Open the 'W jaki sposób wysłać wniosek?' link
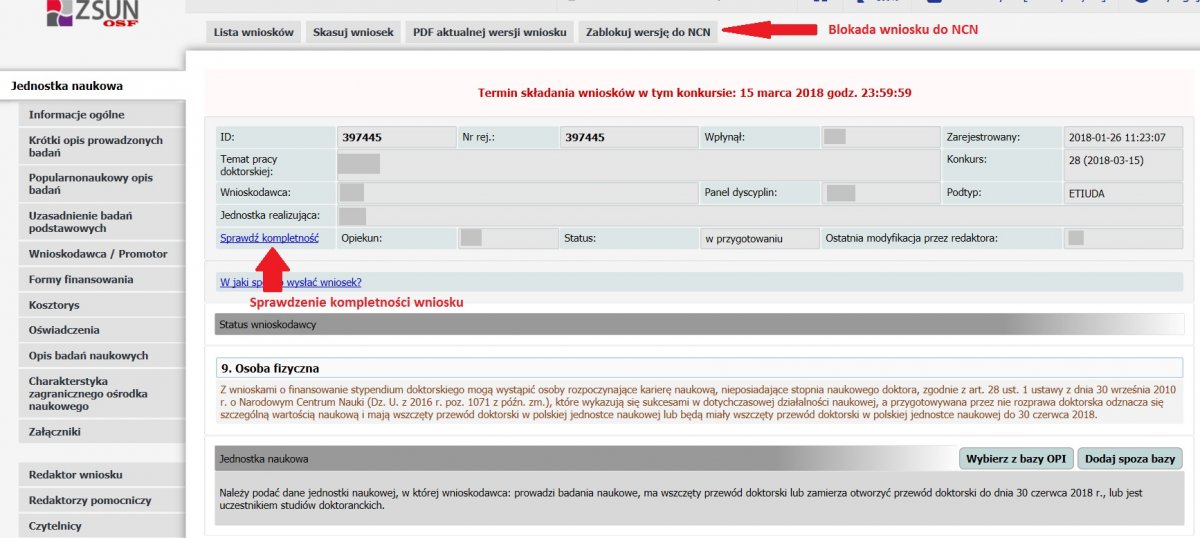 (x=290, y=282)
